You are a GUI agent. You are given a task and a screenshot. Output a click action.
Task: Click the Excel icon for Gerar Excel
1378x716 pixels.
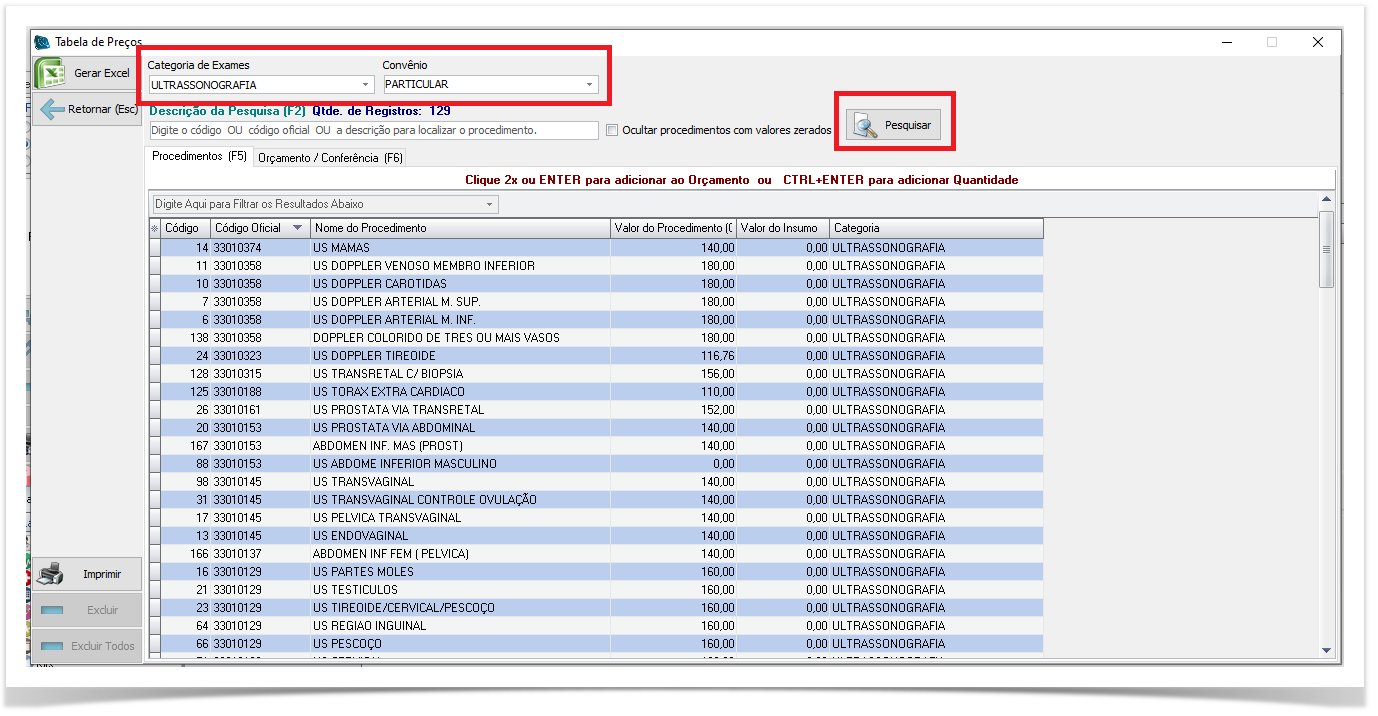(x=52, y=73)
